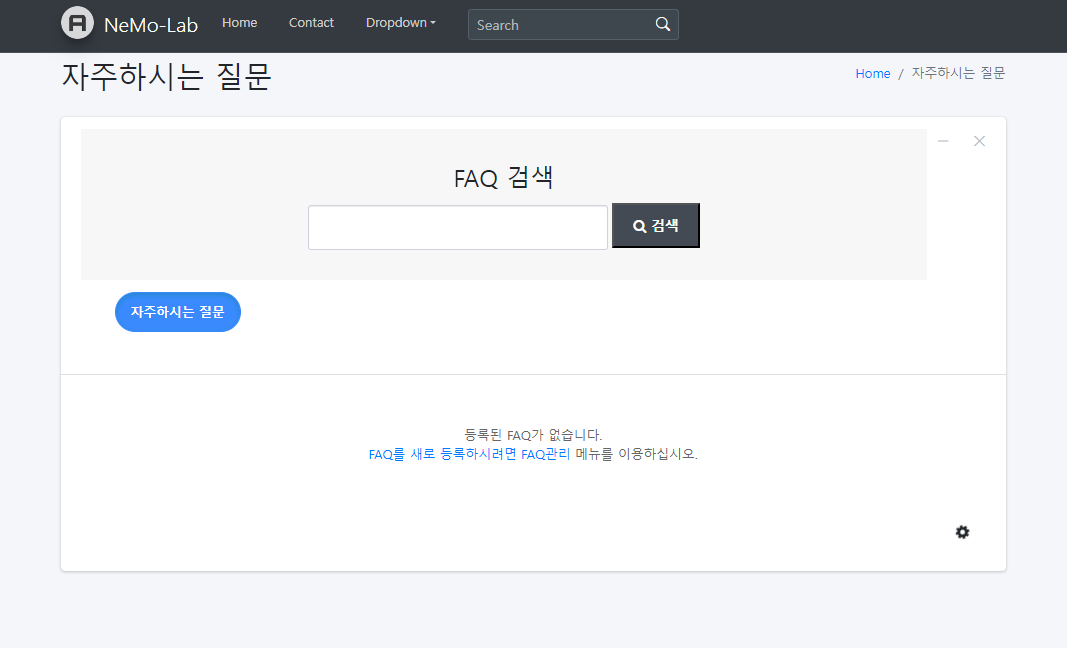Focus the navbar Search text field
This screenshot has height=648, width=1067.
pyautogui.click(x=560, y=25)
